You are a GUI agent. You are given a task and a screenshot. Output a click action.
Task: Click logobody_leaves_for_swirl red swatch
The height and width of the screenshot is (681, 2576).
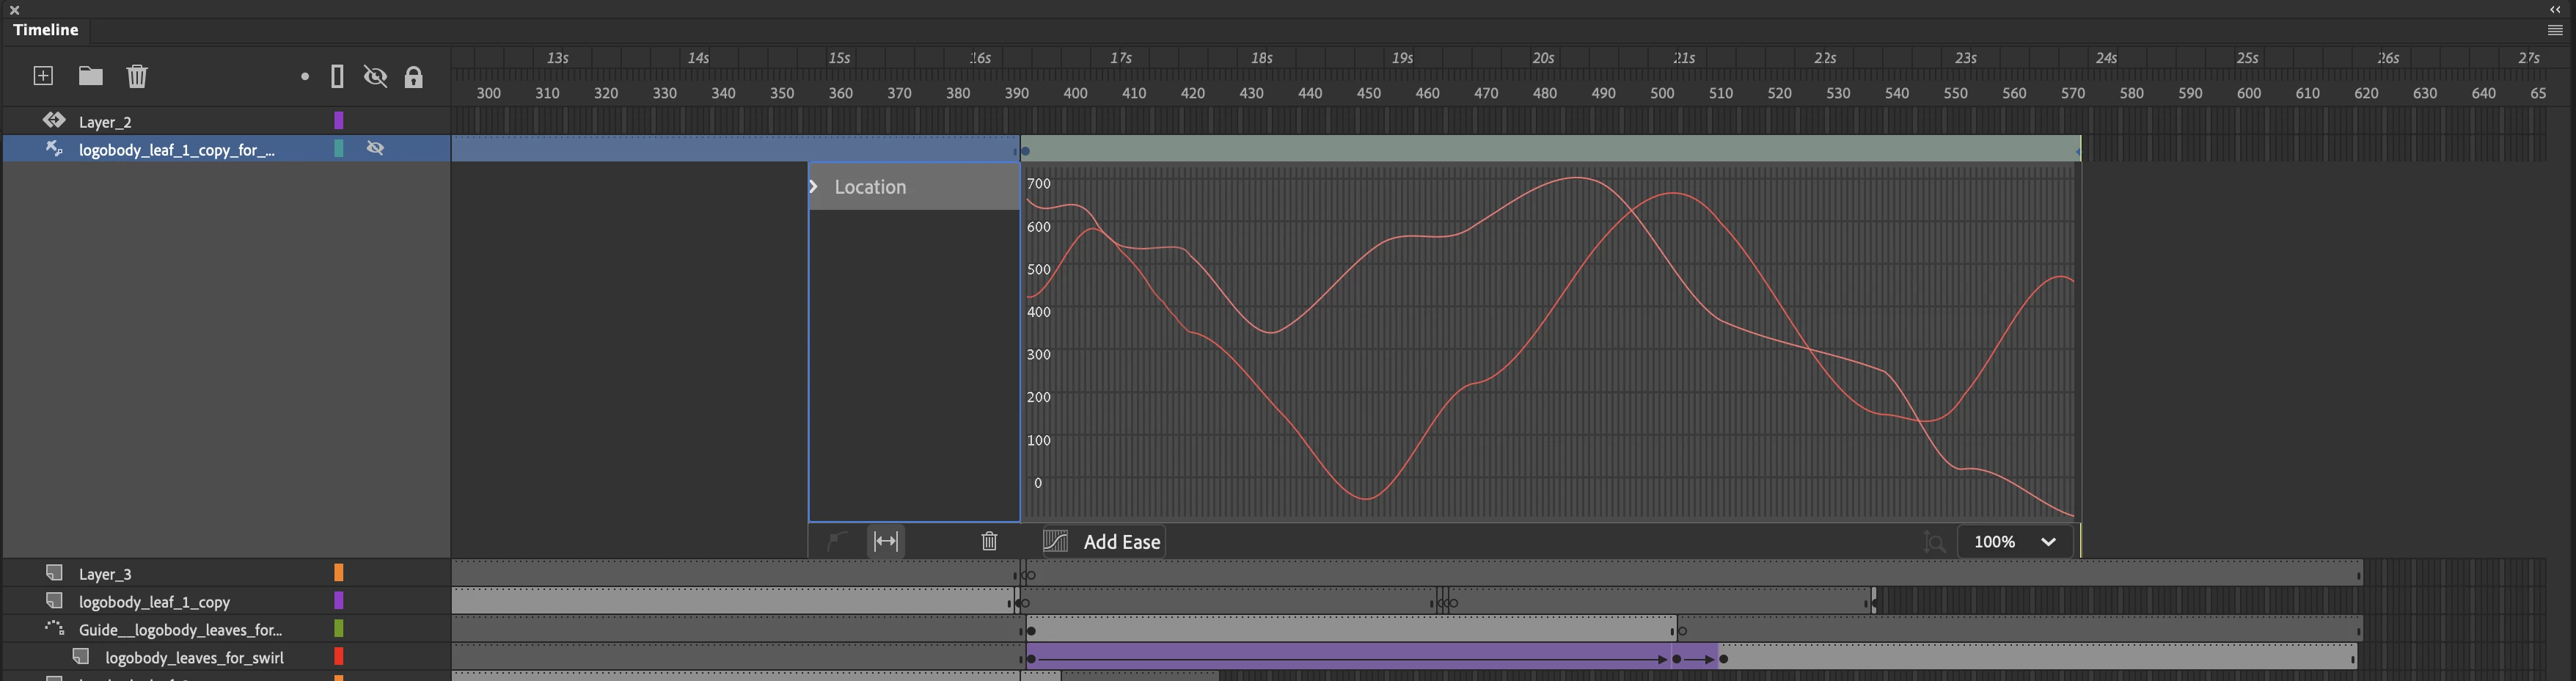339,657
